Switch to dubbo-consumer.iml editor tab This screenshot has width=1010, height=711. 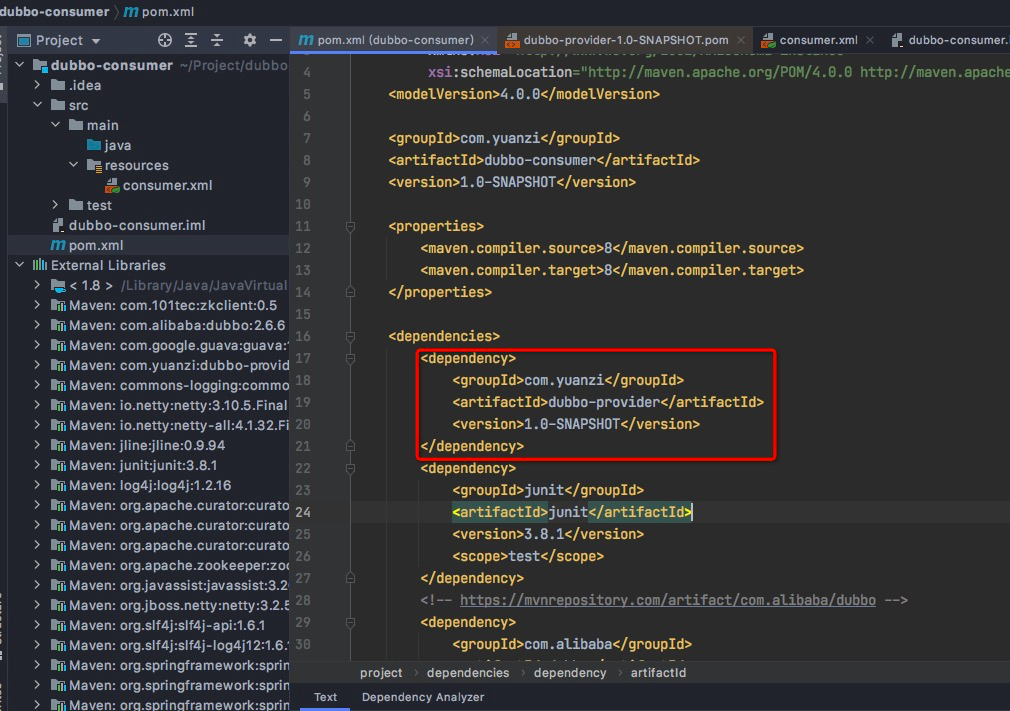pyautogui.click(x=951, y=40)
